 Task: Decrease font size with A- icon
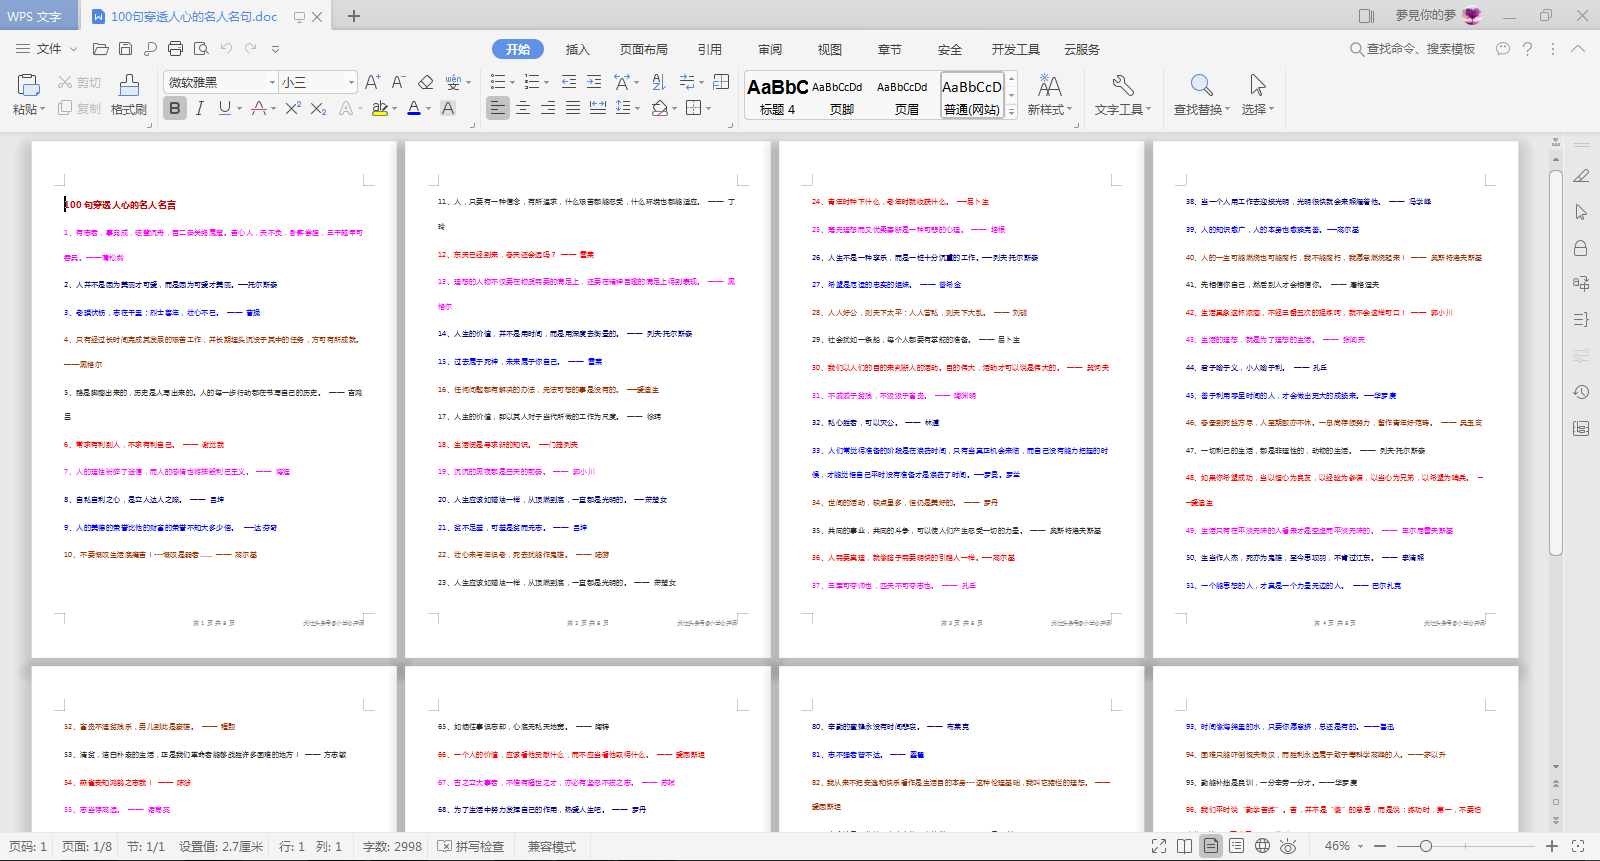click(x=398, y=82)
